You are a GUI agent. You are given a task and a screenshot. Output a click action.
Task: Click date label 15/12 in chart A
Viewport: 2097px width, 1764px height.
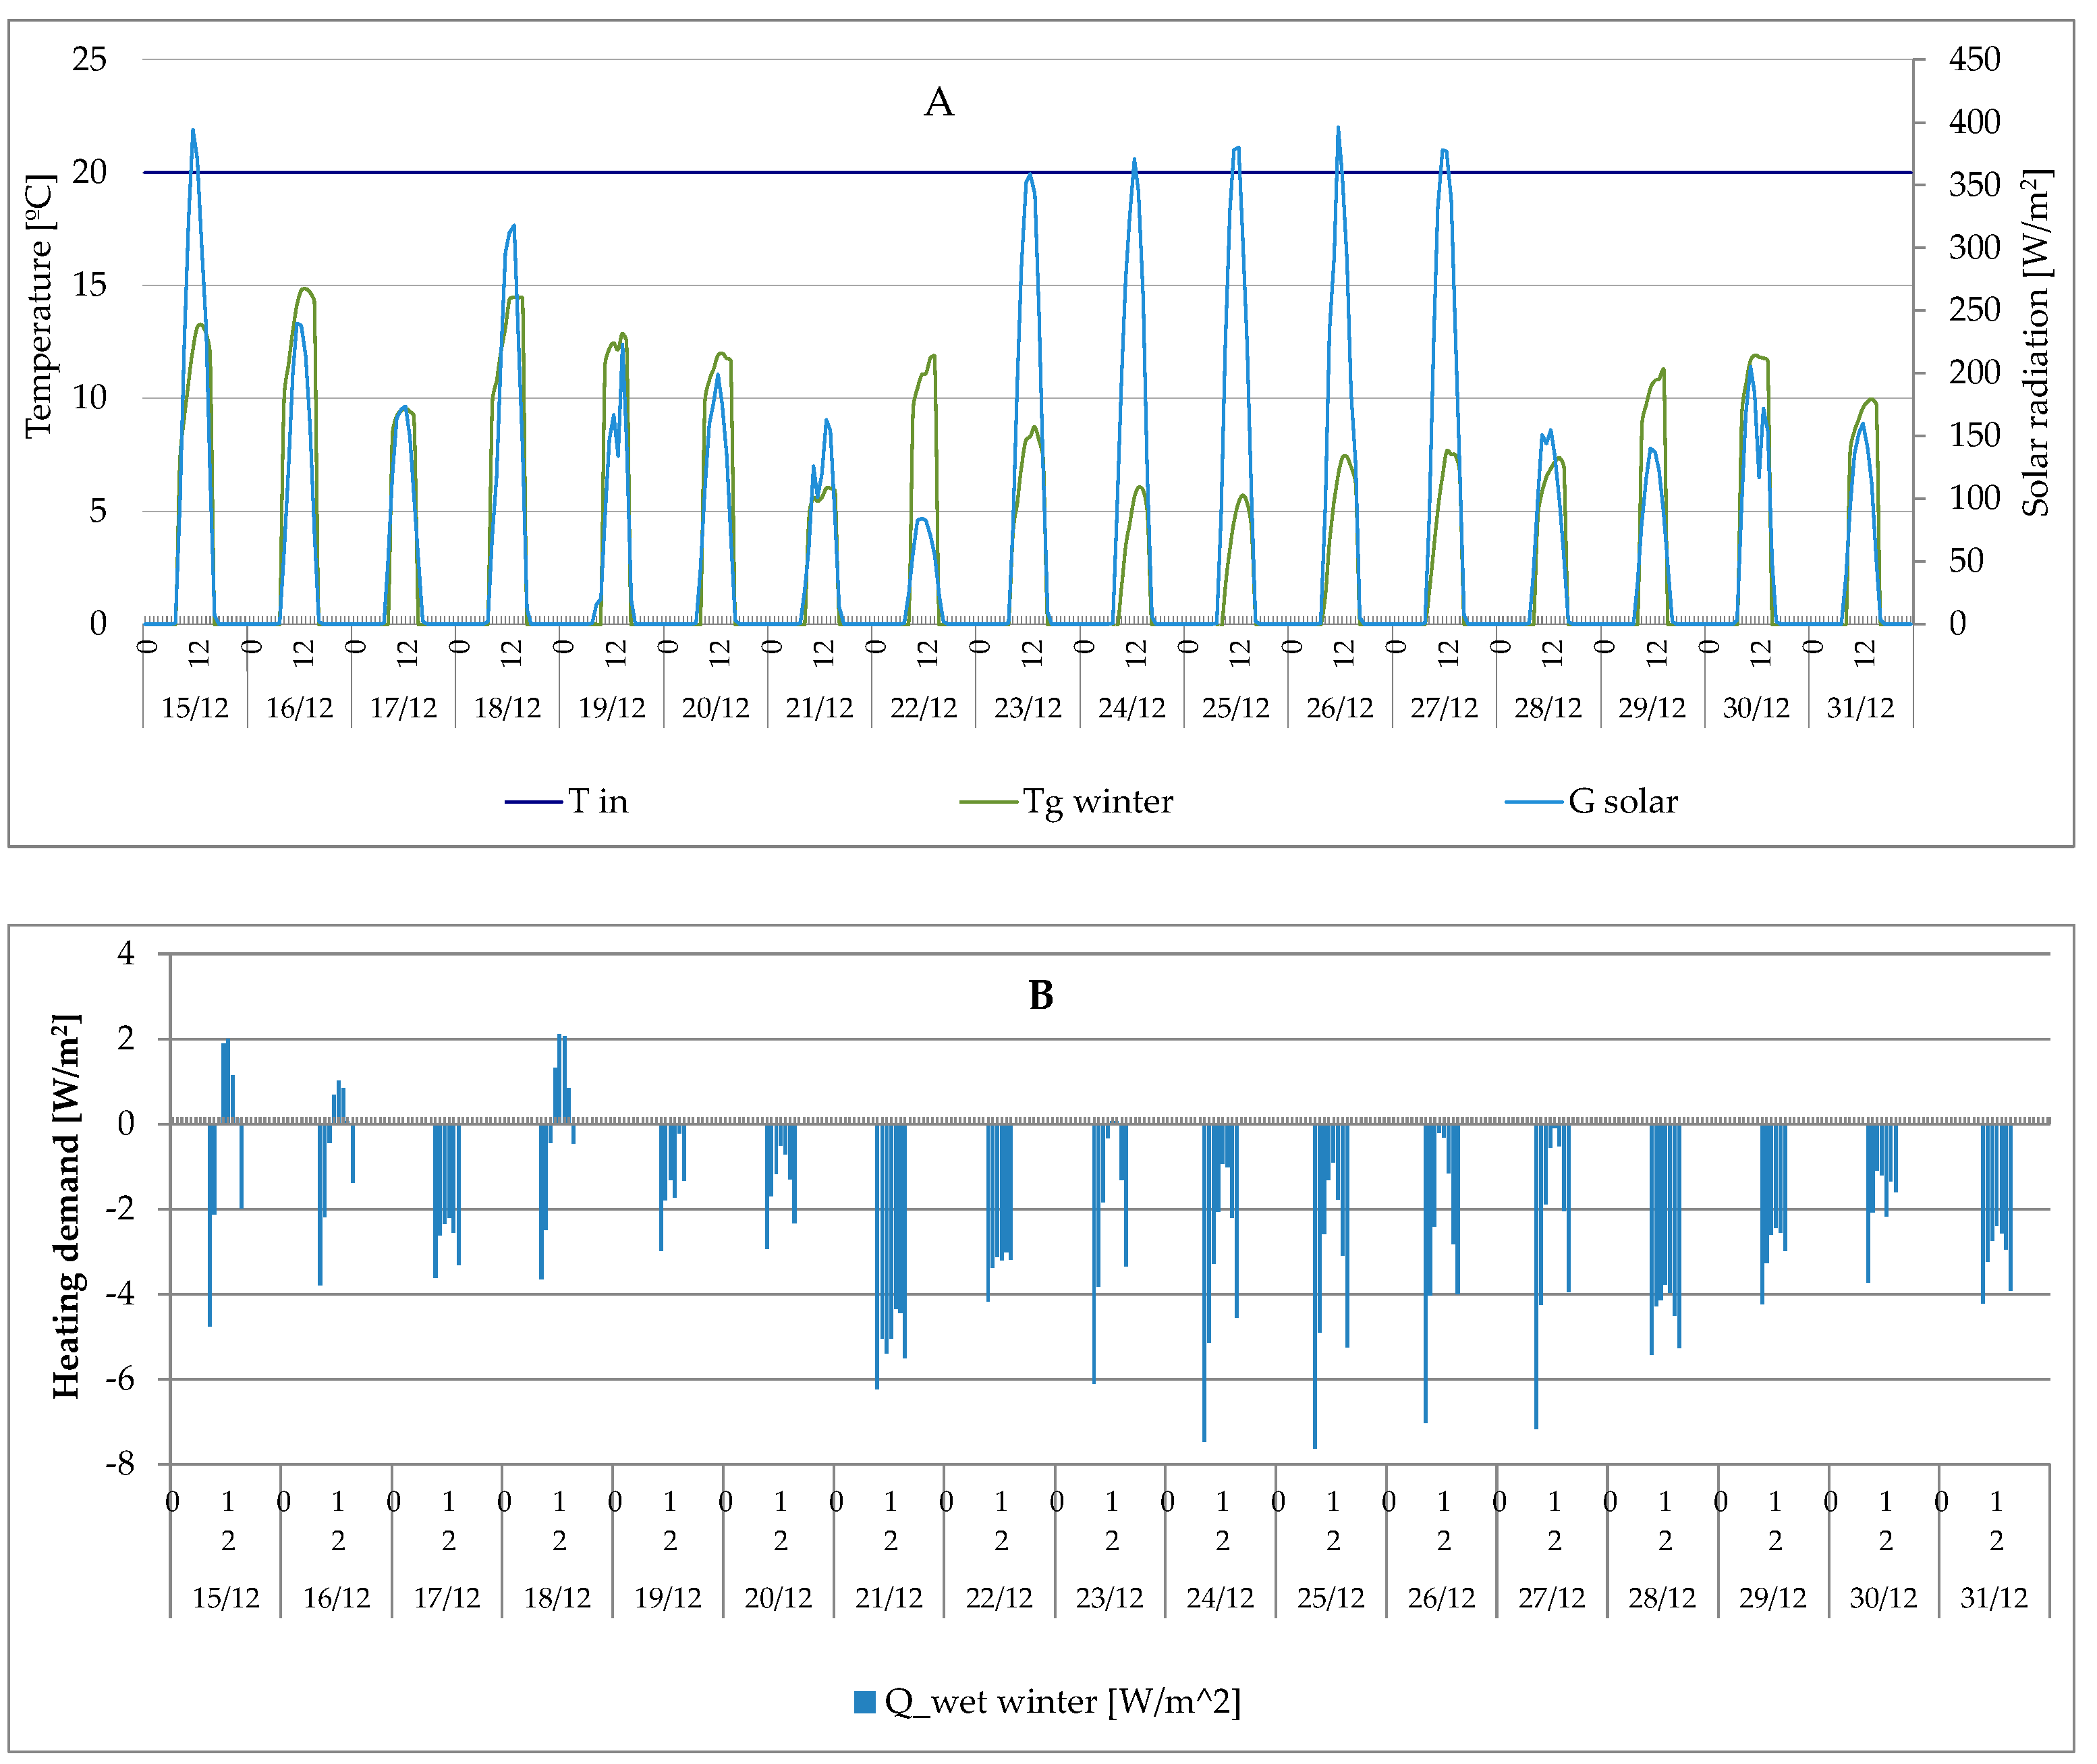194,708
